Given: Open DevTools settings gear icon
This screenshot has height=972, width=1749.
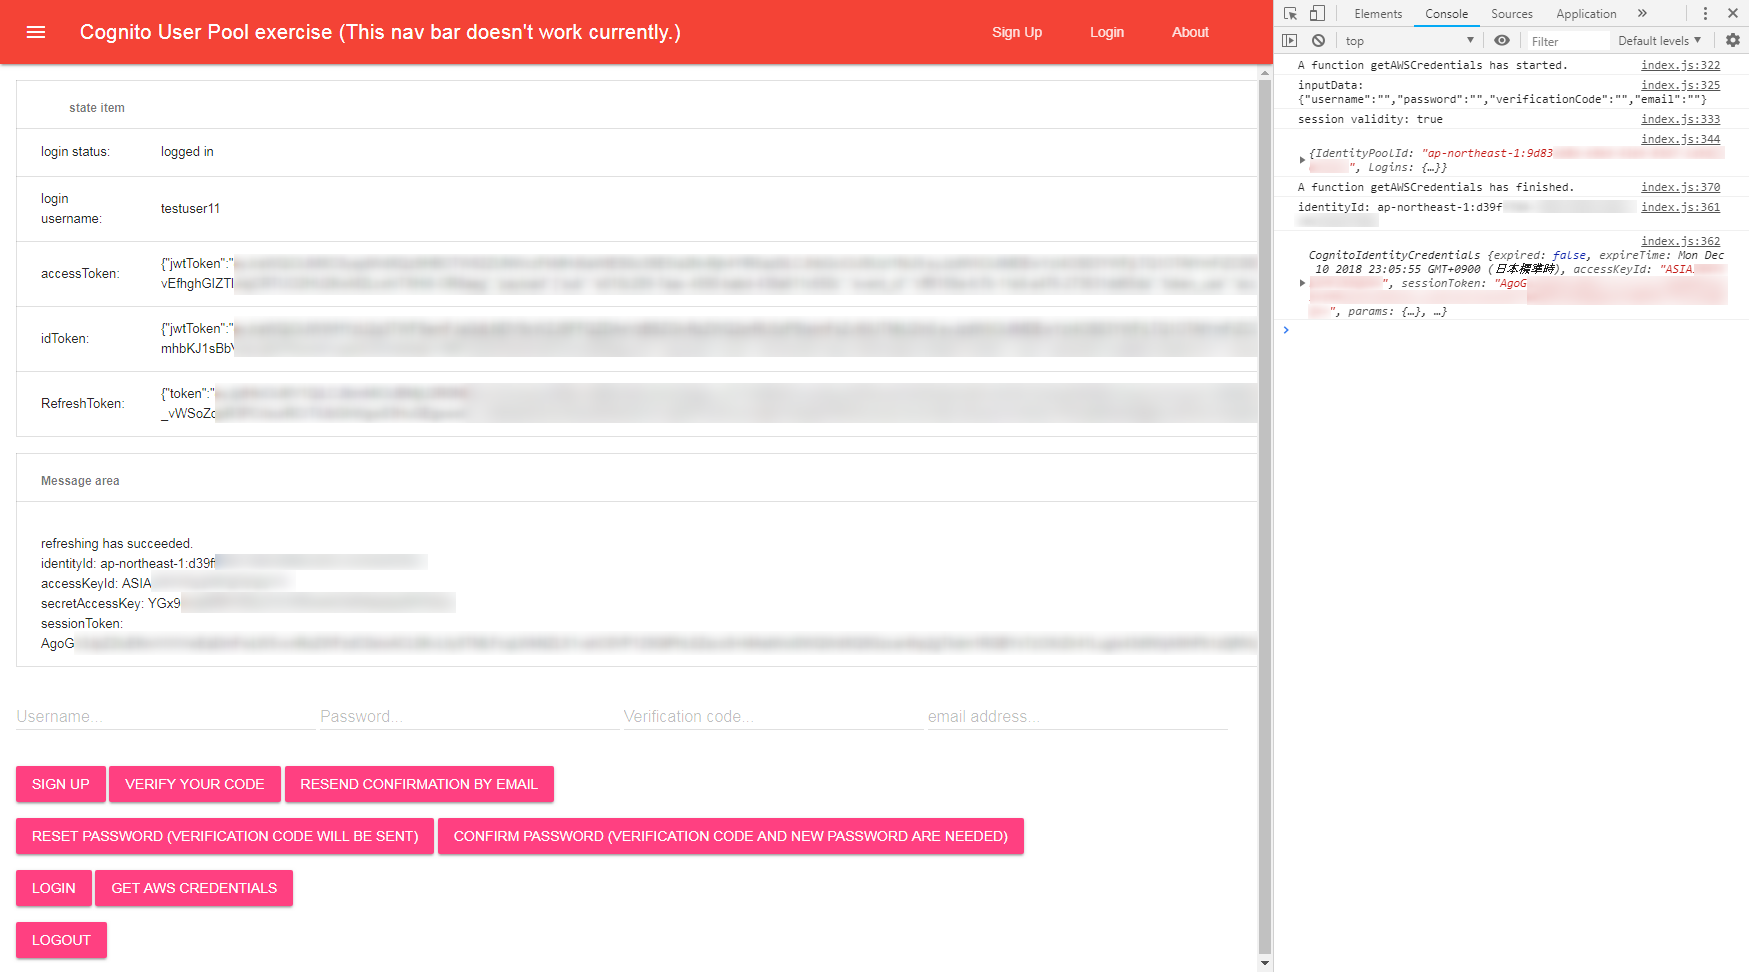Looking at the screenshot, I should pyautogui.click(x=1732, y=40).
